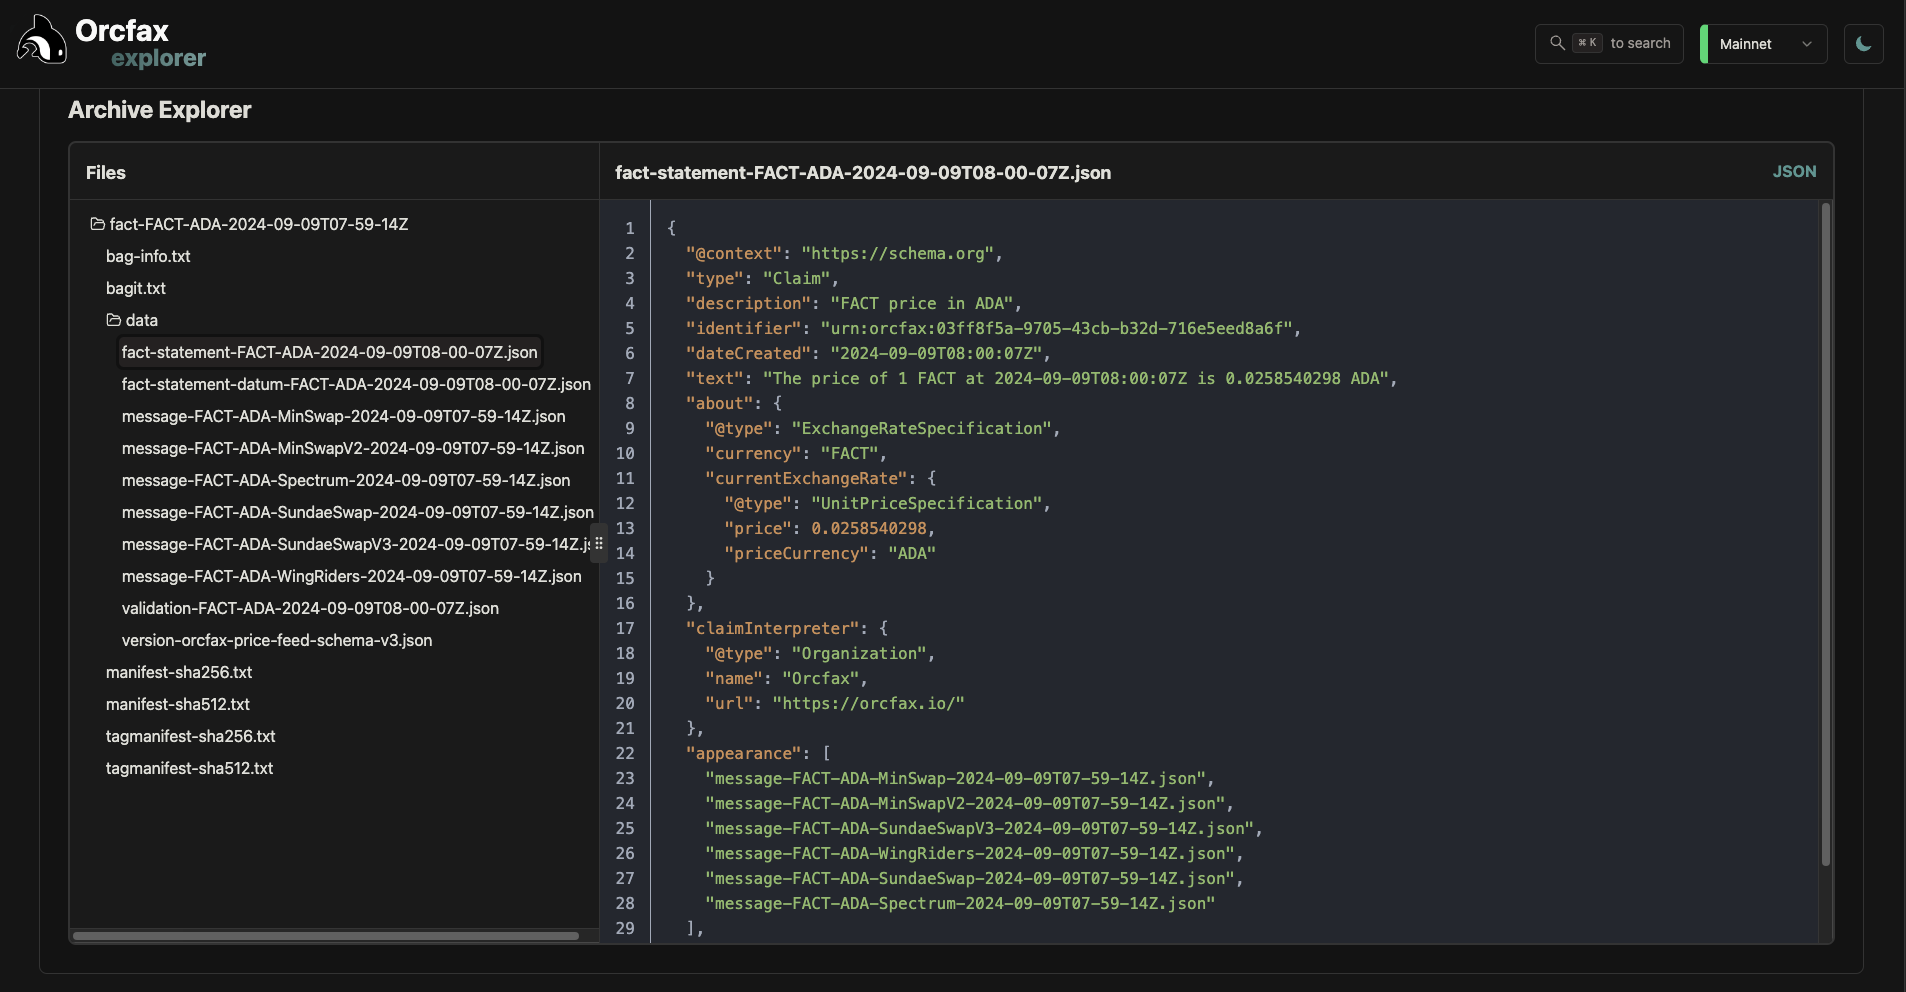This screenshot has width=1906, height=992.
Task: Open message-FACT-ADA-SundaeSwap-2024 json file
Action: (358, 512)
